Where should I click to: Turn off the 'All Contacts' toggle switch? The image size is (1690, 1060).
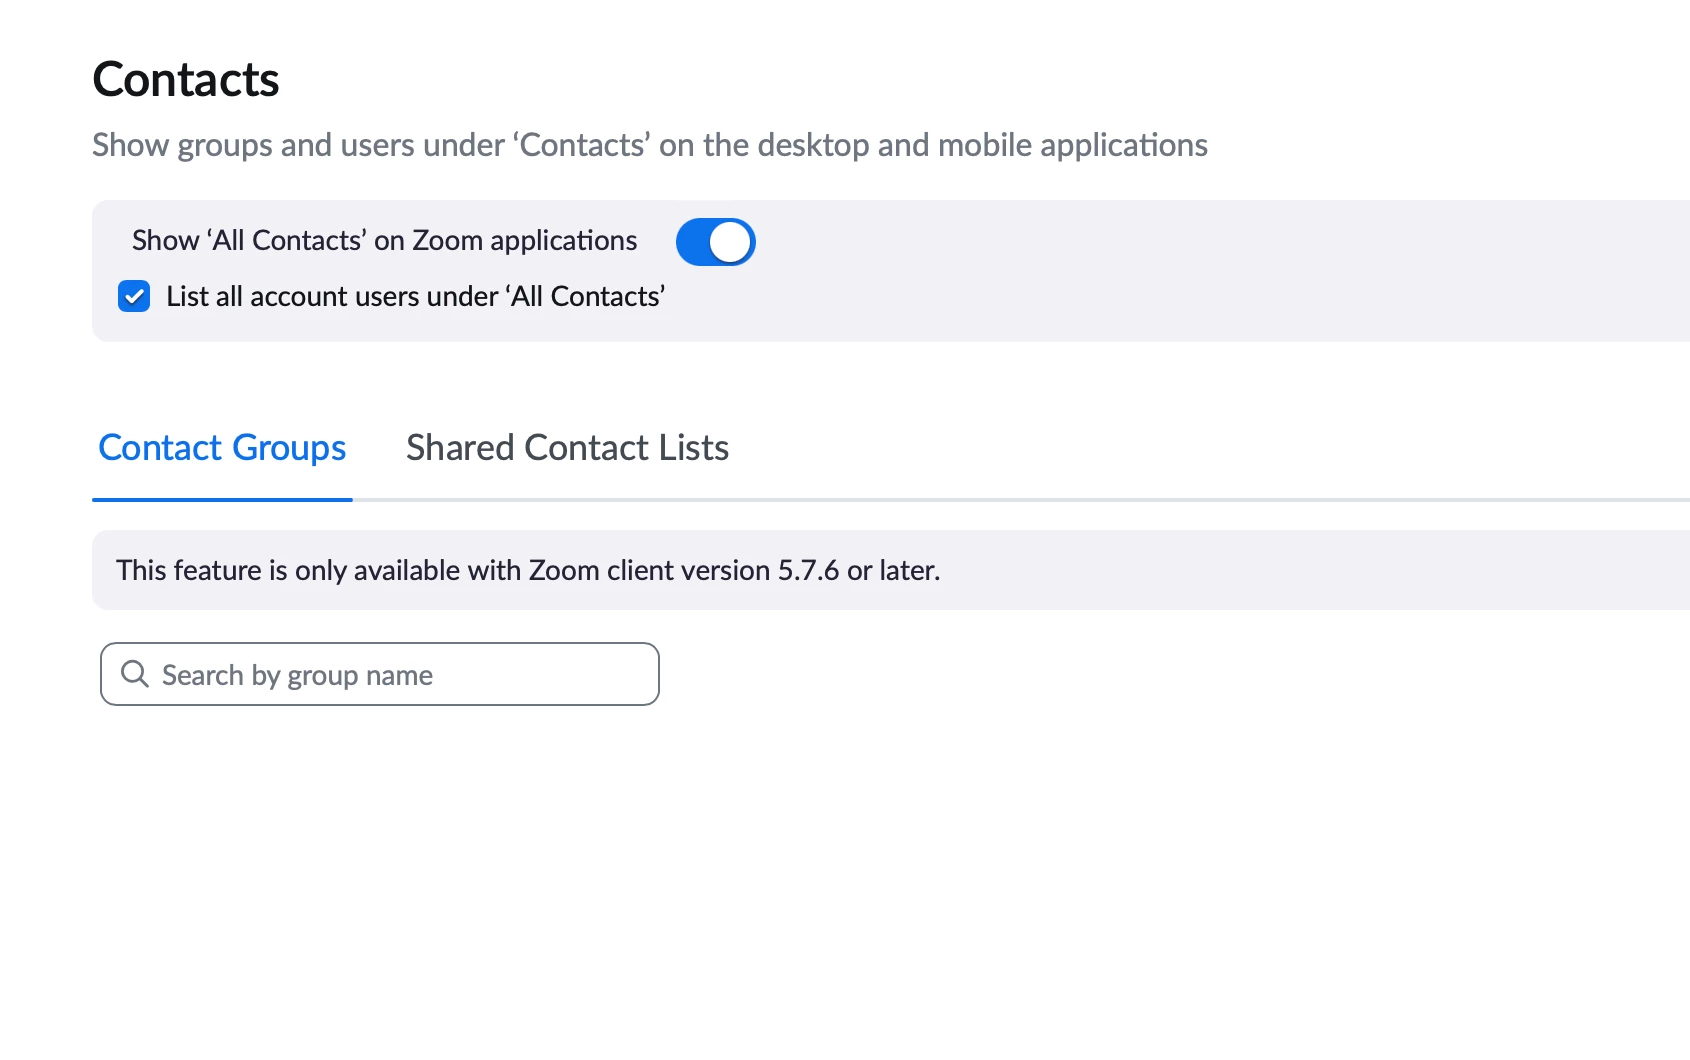coord(715,242)
